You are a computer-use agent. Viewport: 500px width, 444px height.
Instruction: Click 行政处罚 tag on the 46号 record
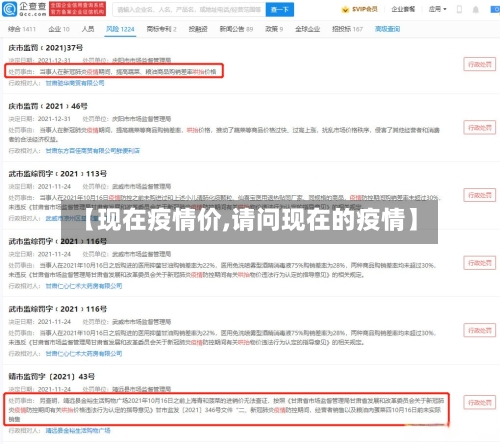[480, 128]
